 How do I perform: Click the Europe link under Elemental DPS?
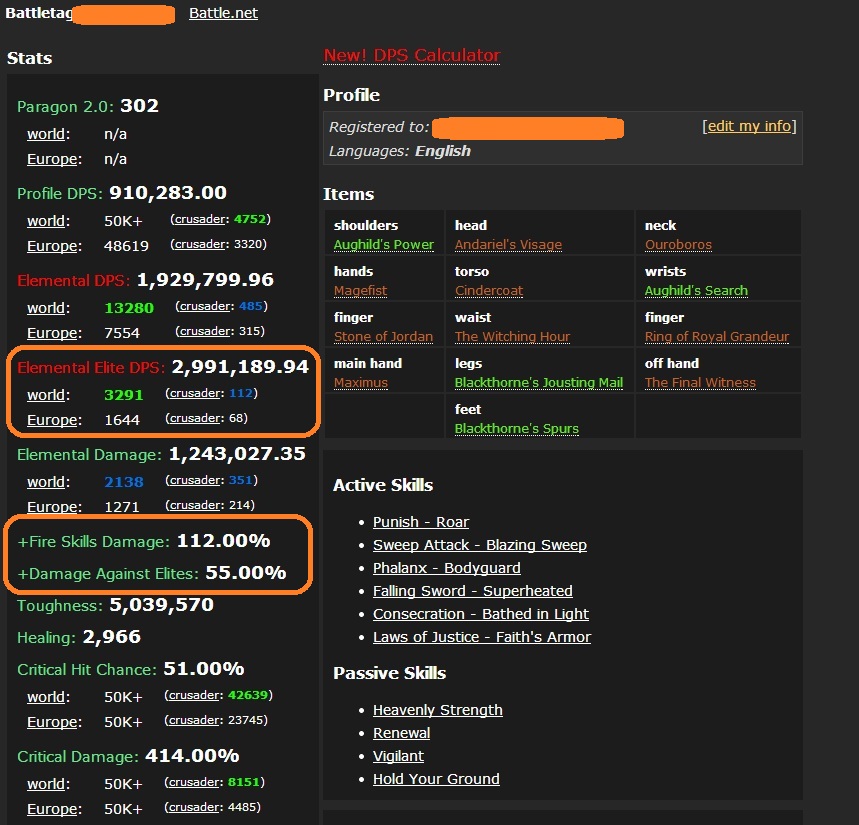pos(52,334)
